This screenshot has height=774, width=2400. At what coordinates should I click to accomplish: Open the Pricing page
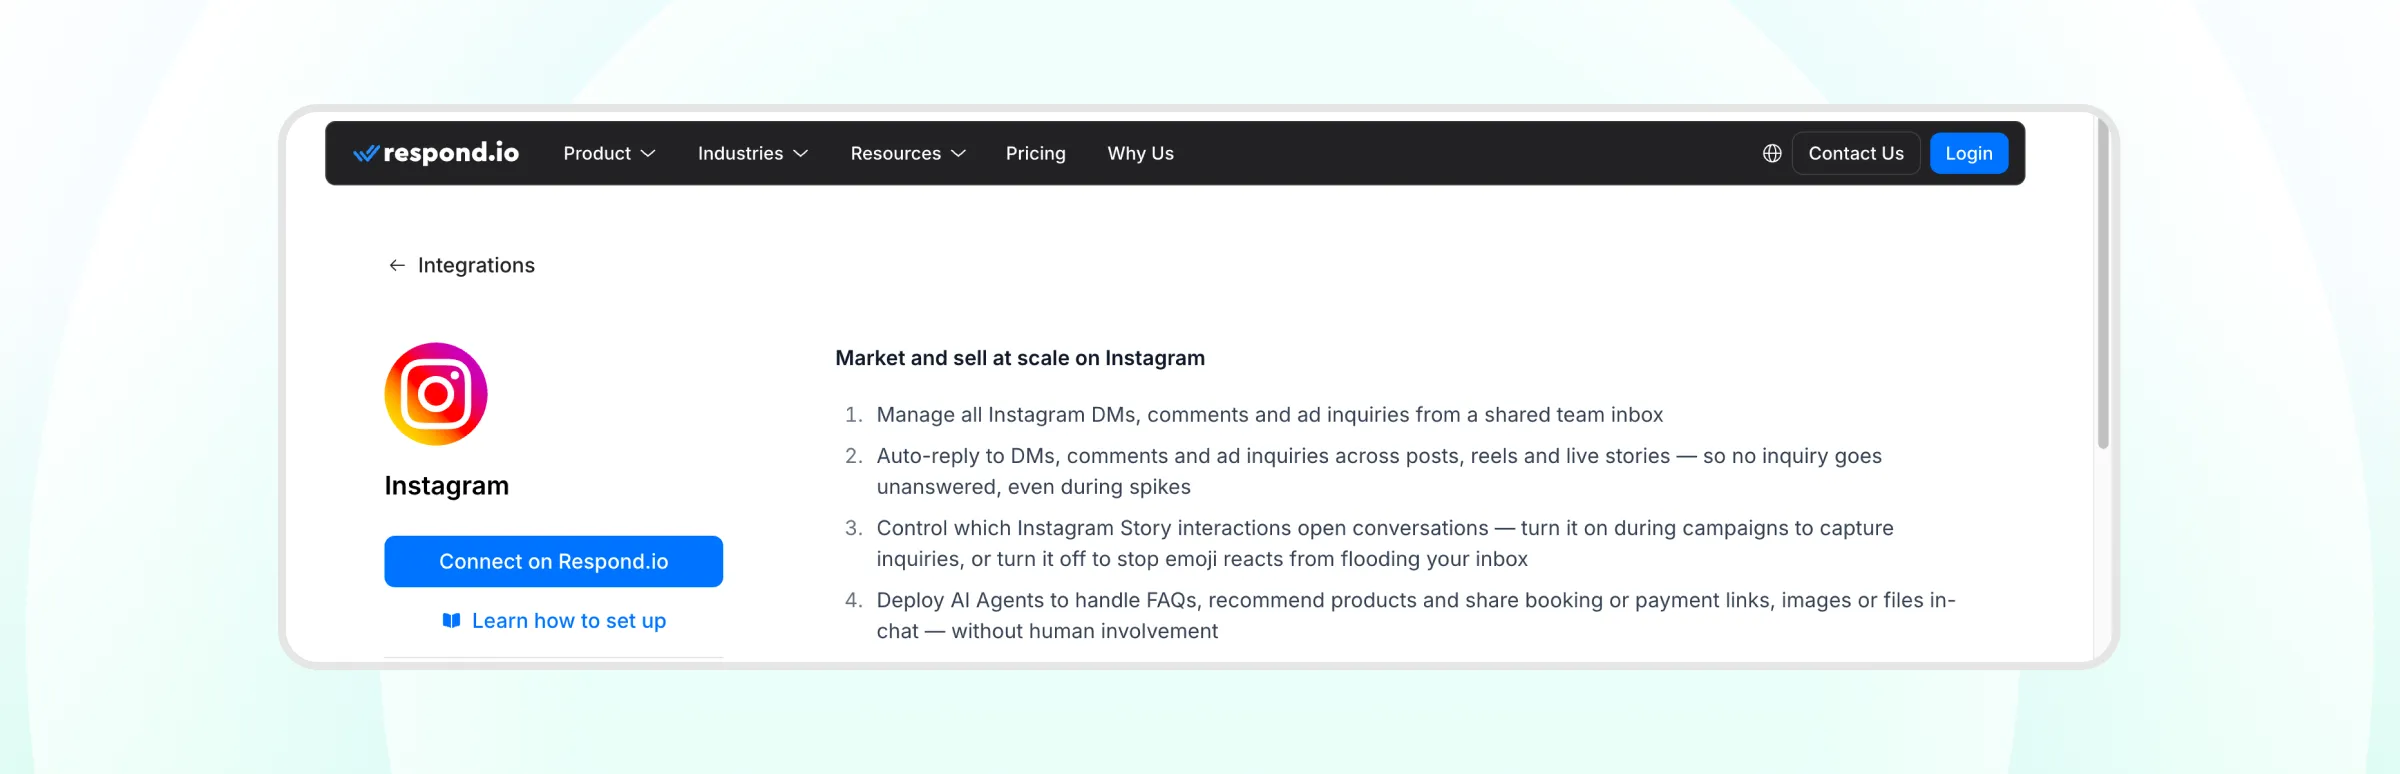coord(1035,153)
